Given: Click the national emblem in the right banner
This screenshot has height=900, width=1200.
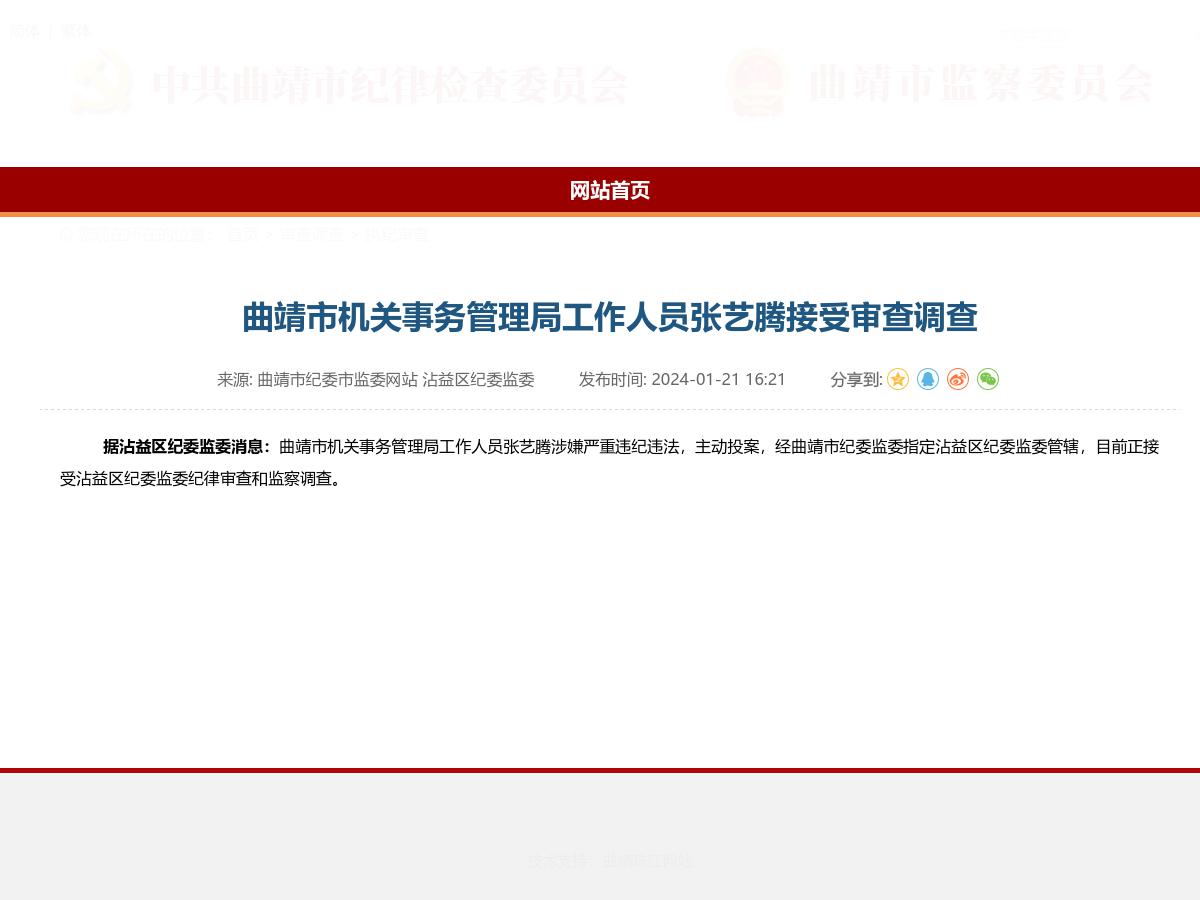Looking at the screenshot, I should coord(757,85).
